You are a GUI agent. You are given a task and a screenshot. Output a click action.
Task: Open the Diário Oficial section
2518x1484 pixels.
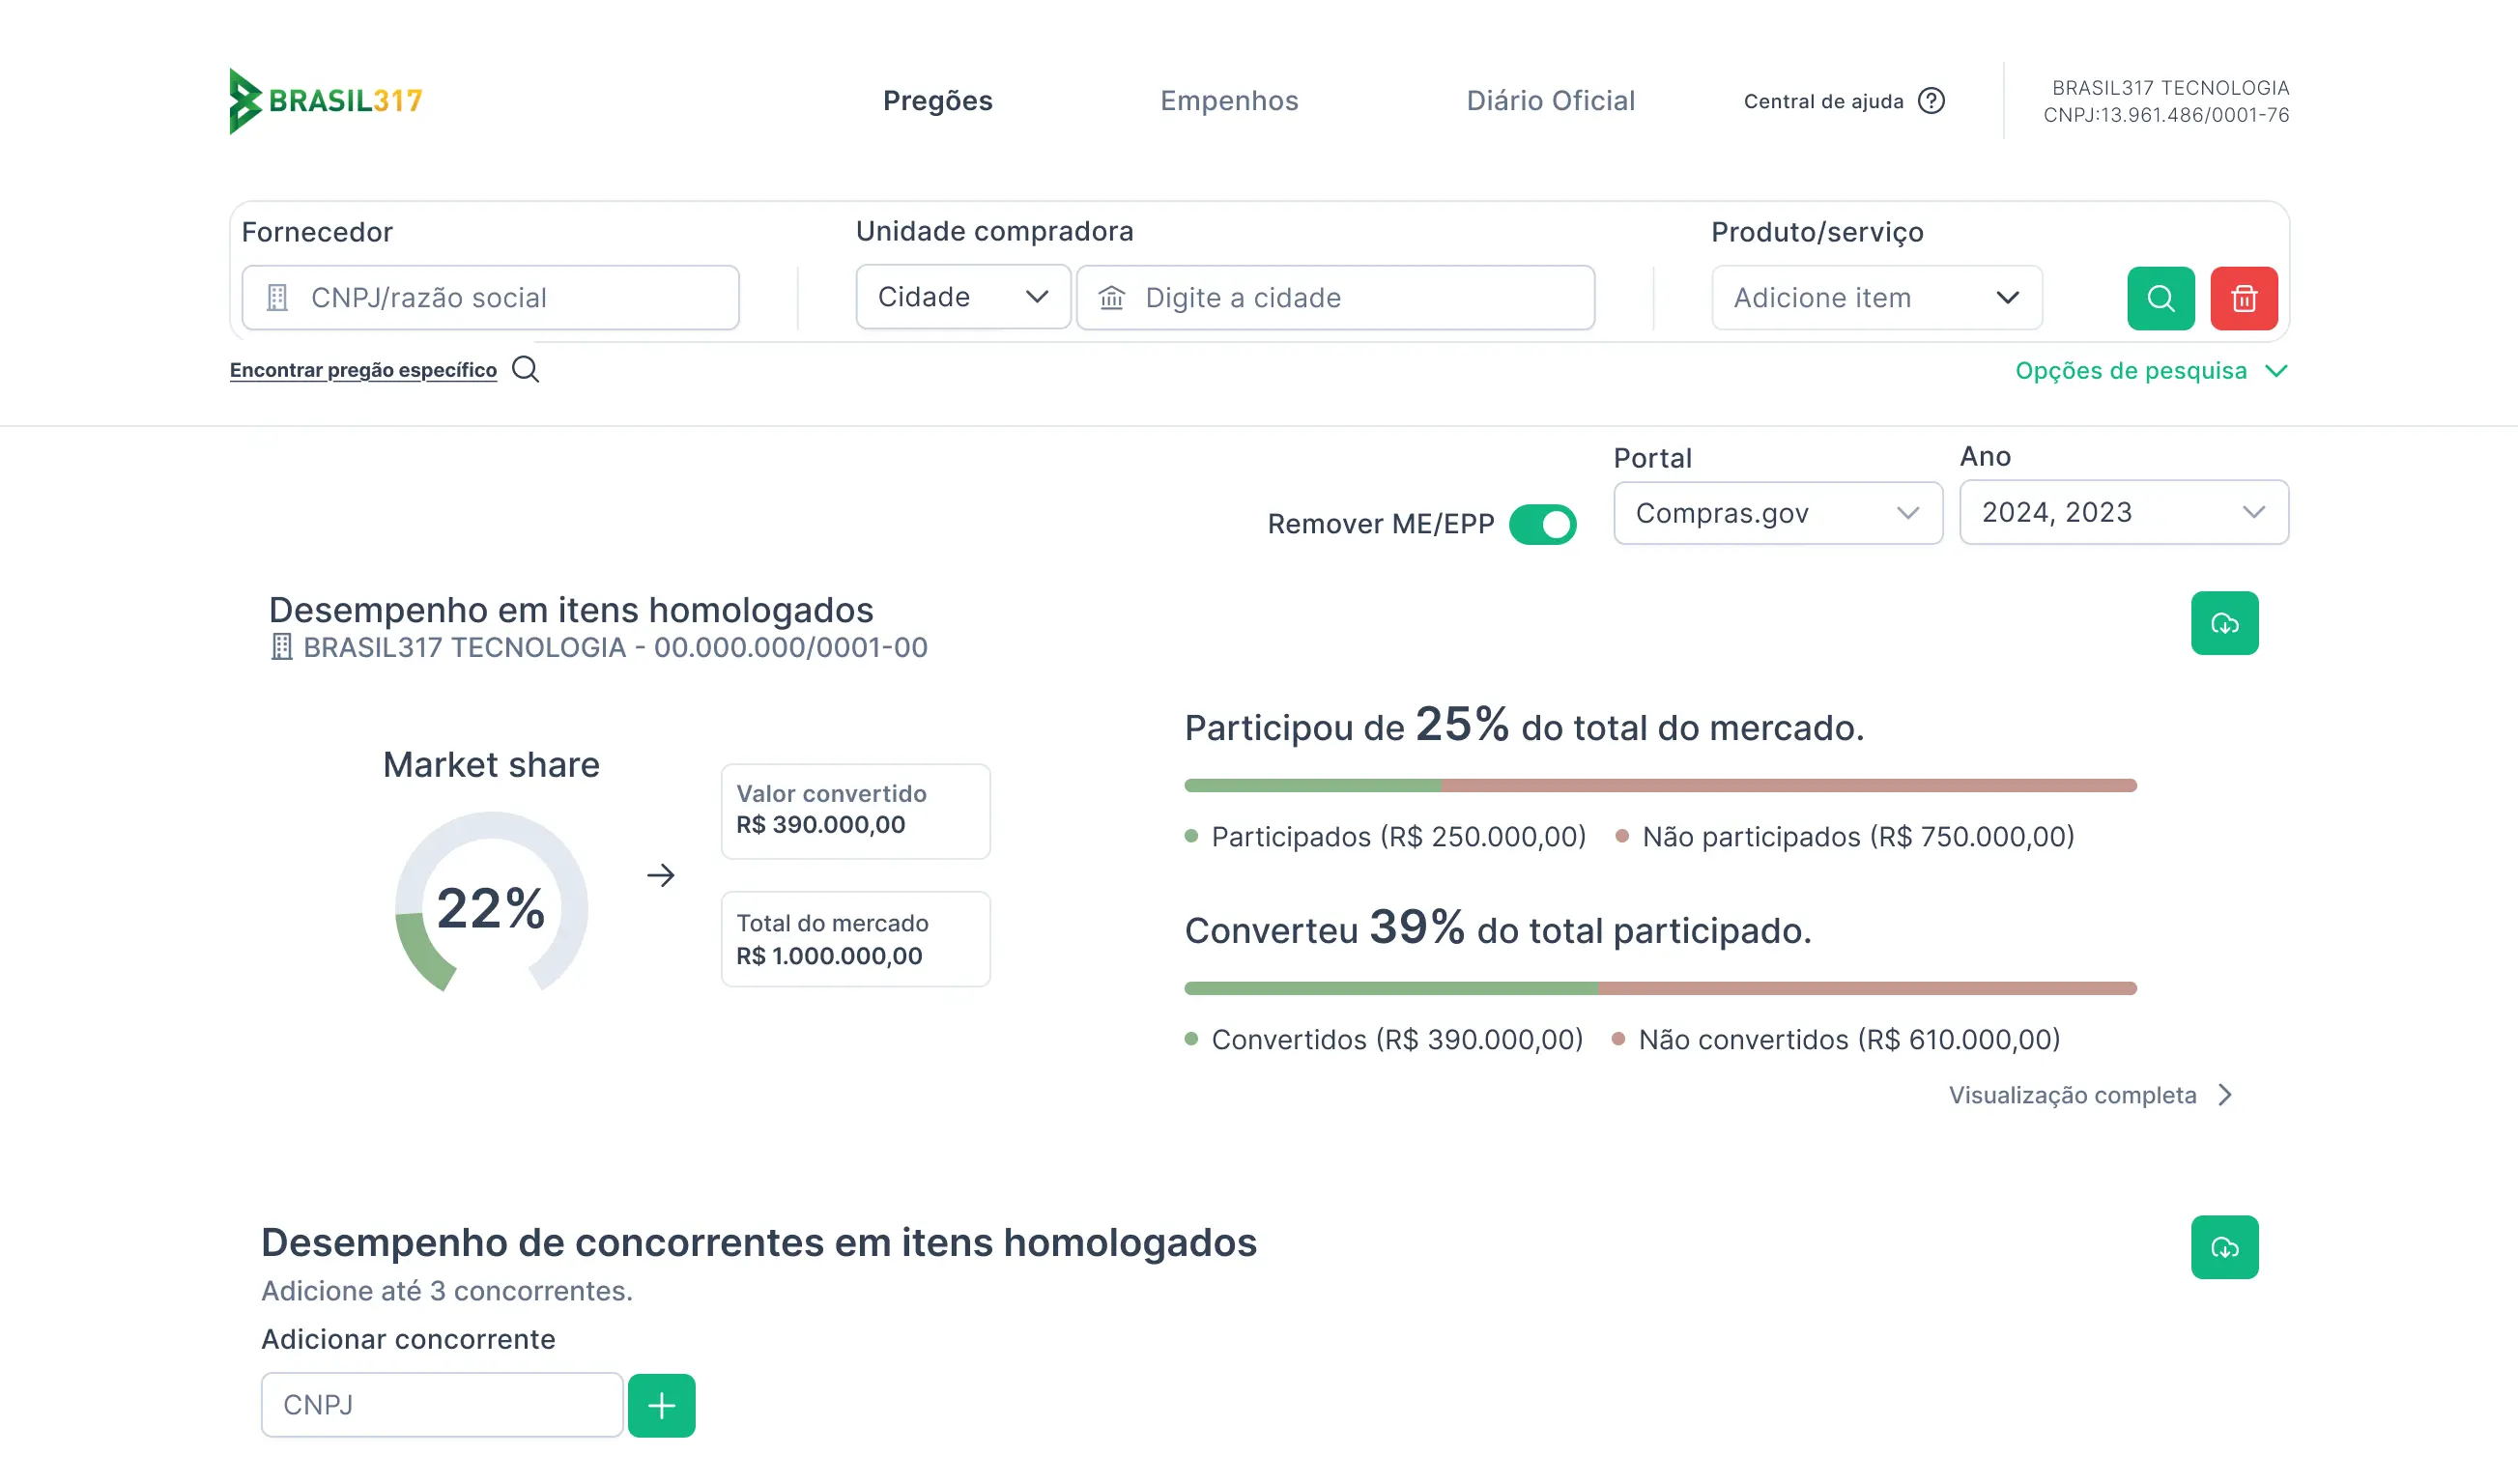(x=1550, y=100)
